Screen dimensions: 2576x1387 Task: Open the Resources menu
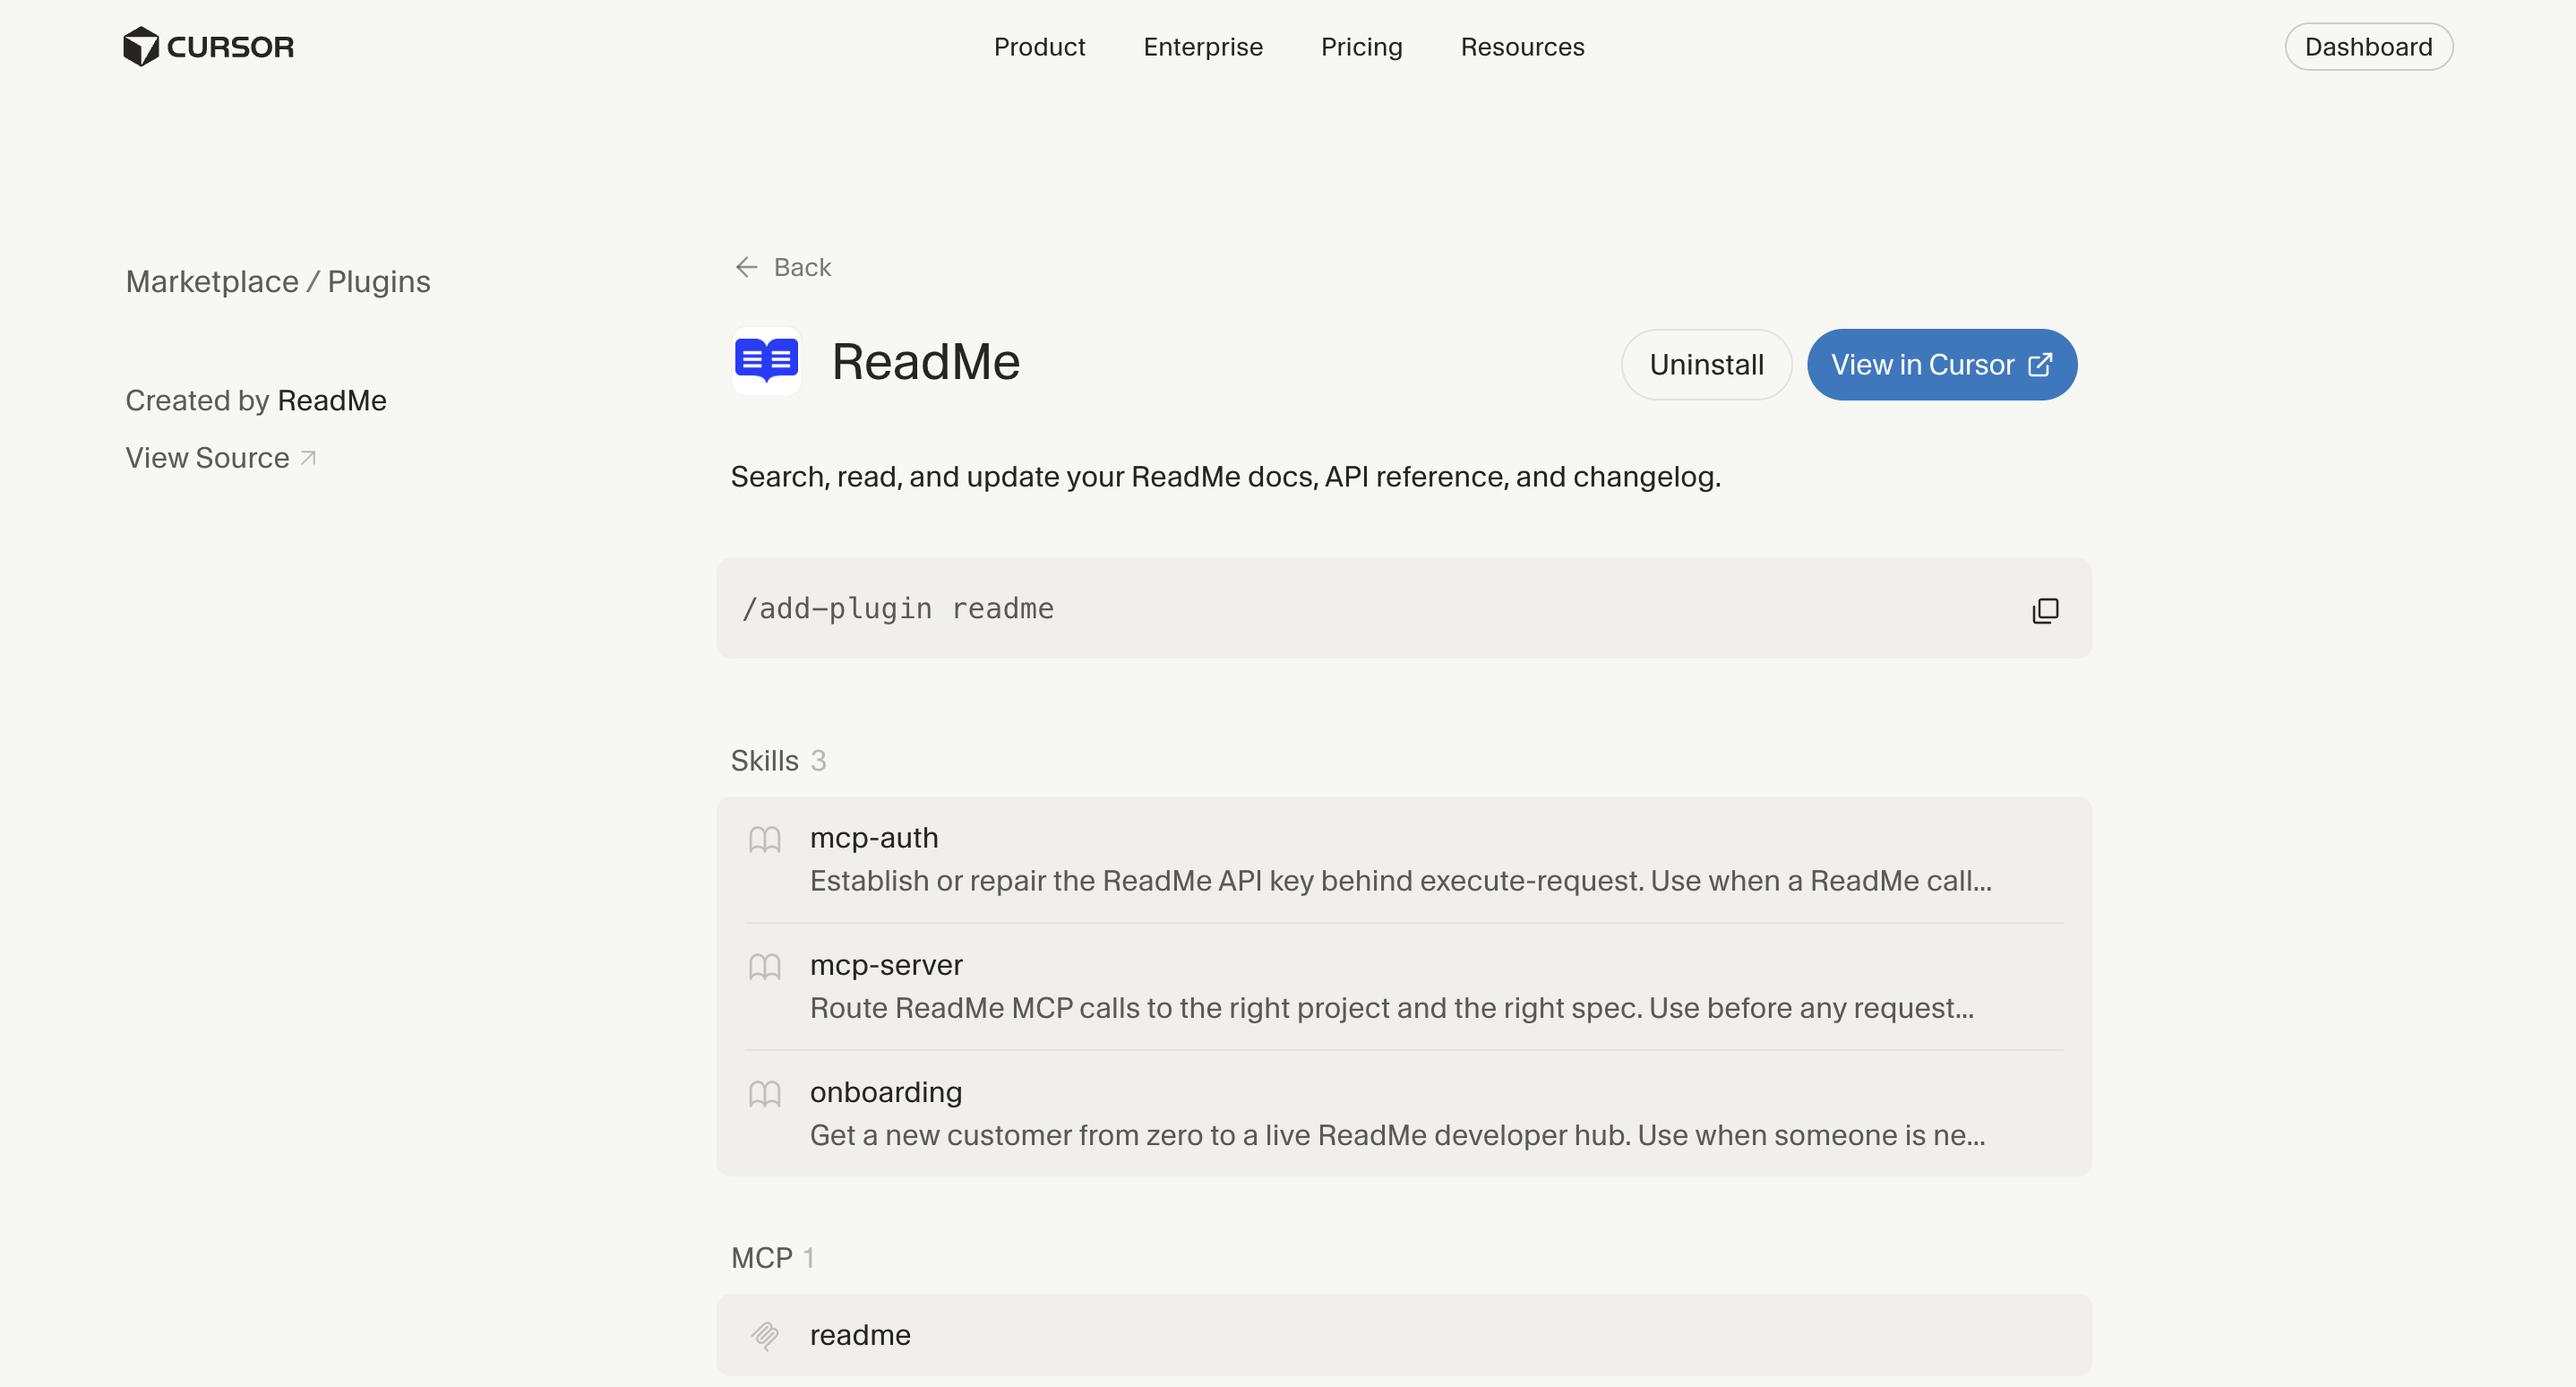(x=1522, y=47)
